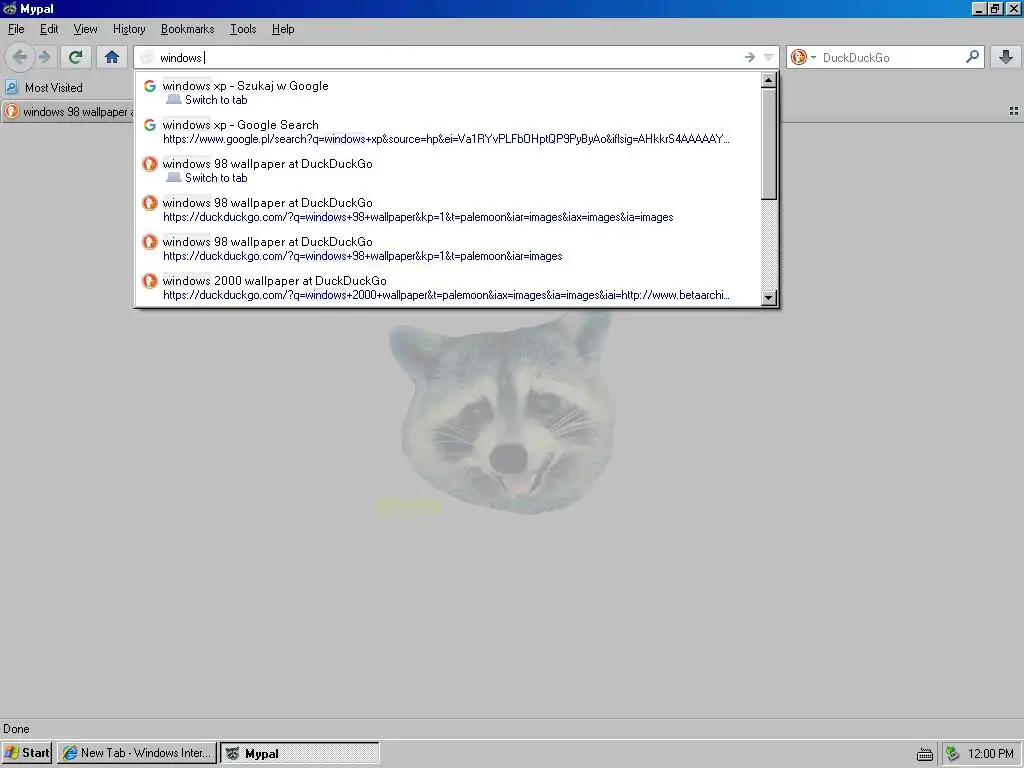Click the search magnifier icon
Viewport: 1024px width, 768px height.
pyautogui.click(x=972, y=57)
